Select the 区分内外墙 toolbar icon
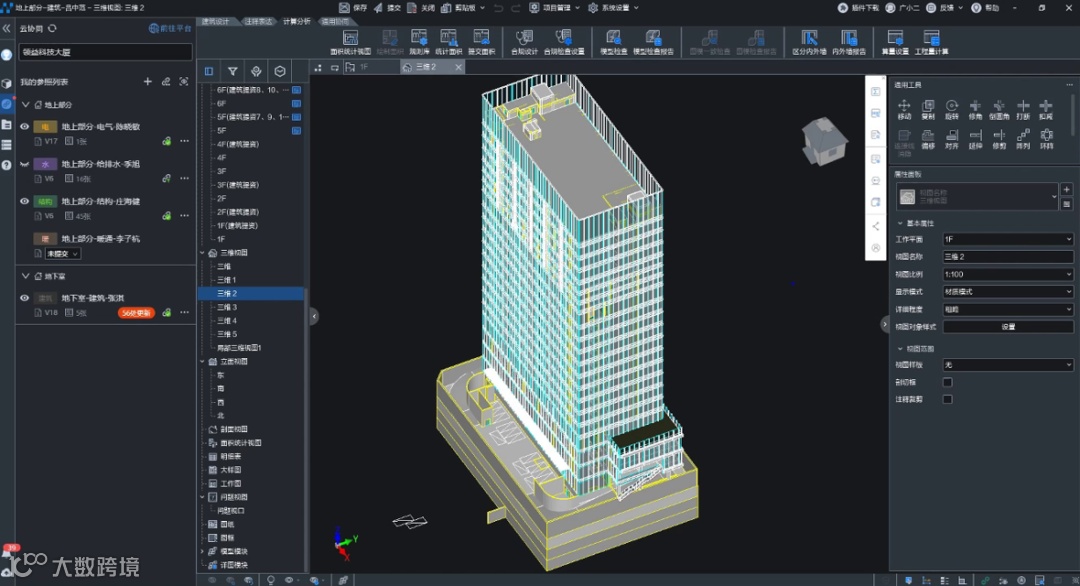1080x586 pixels. pos(809,41)
